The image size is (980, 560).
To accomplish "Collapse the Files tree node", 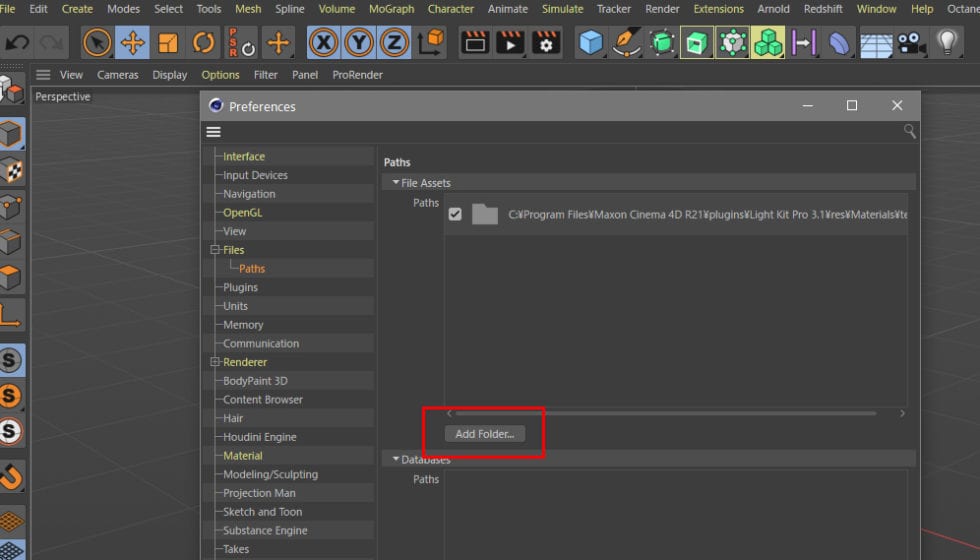I will 215,250.
